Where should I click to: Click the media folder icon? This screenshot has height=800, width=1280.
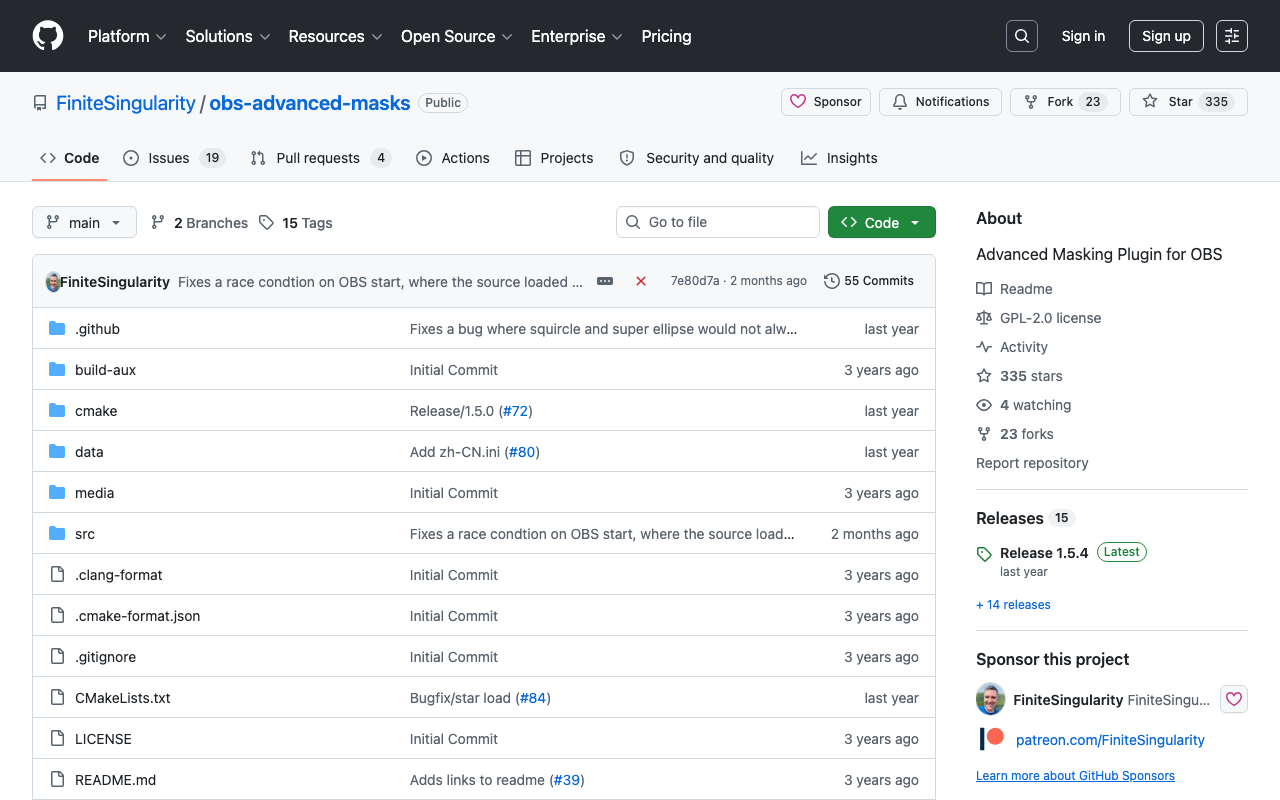(57, 493)
